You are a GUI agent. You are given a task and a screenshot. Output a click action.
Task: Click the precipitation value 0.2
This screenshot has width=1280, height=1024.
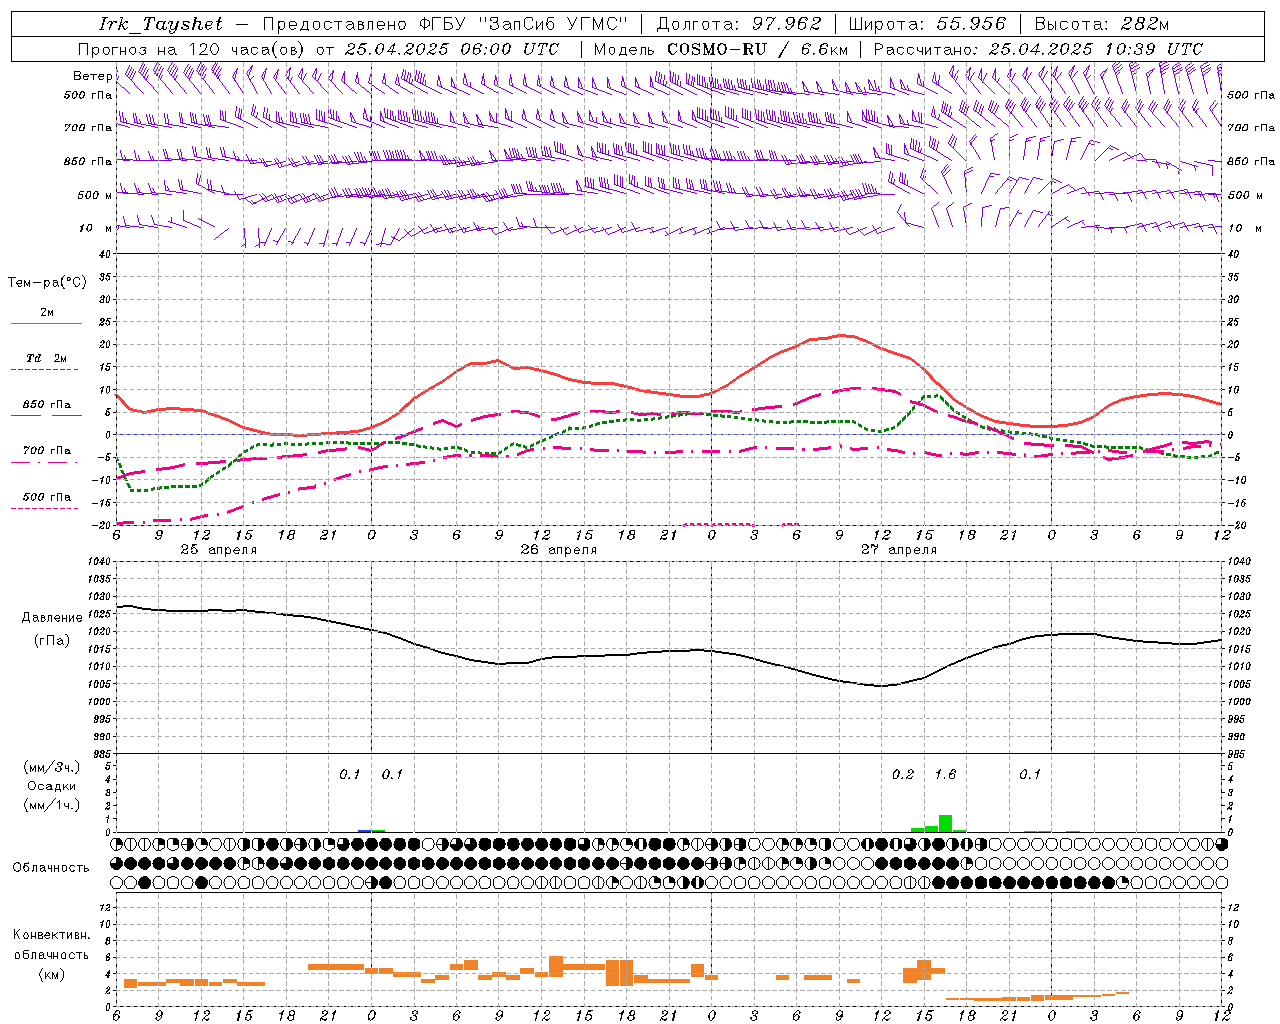903,774
